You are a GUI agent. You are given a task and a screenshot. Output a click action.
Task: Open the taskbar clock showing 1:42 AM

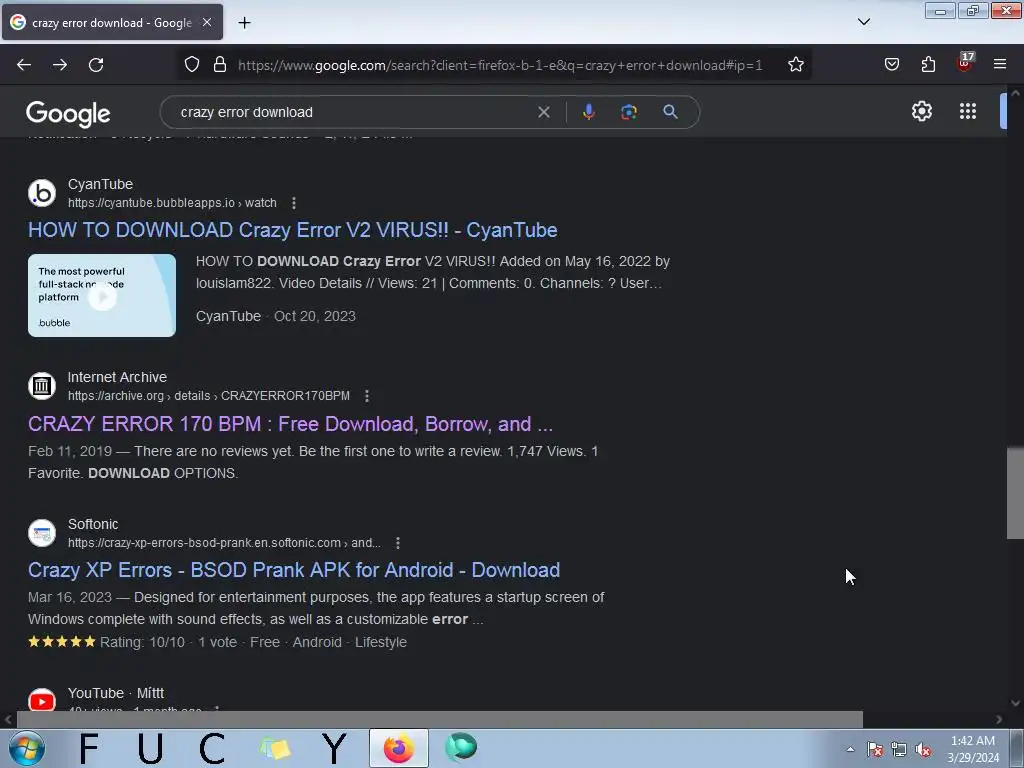(x=973, y=749)
